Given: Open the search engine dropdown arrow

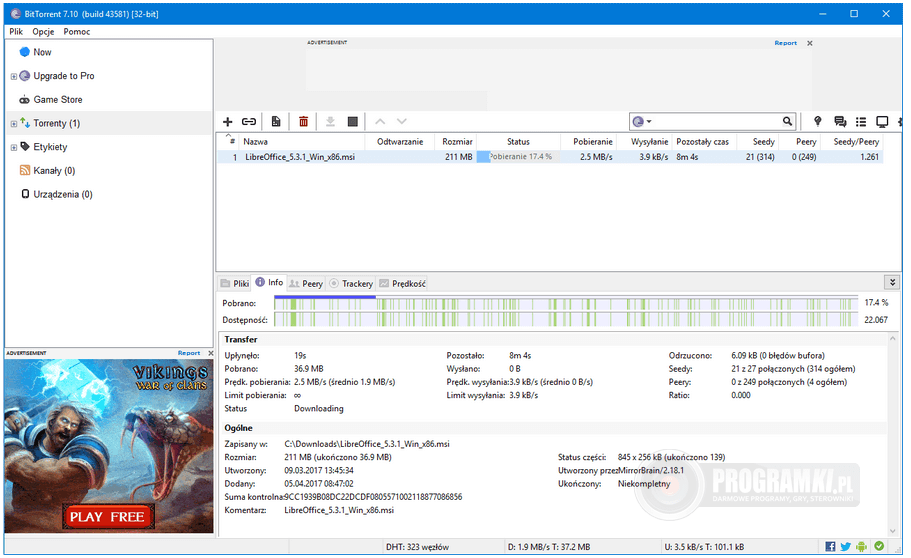Looking at the screenshot, I should click(x=649, y=121).
